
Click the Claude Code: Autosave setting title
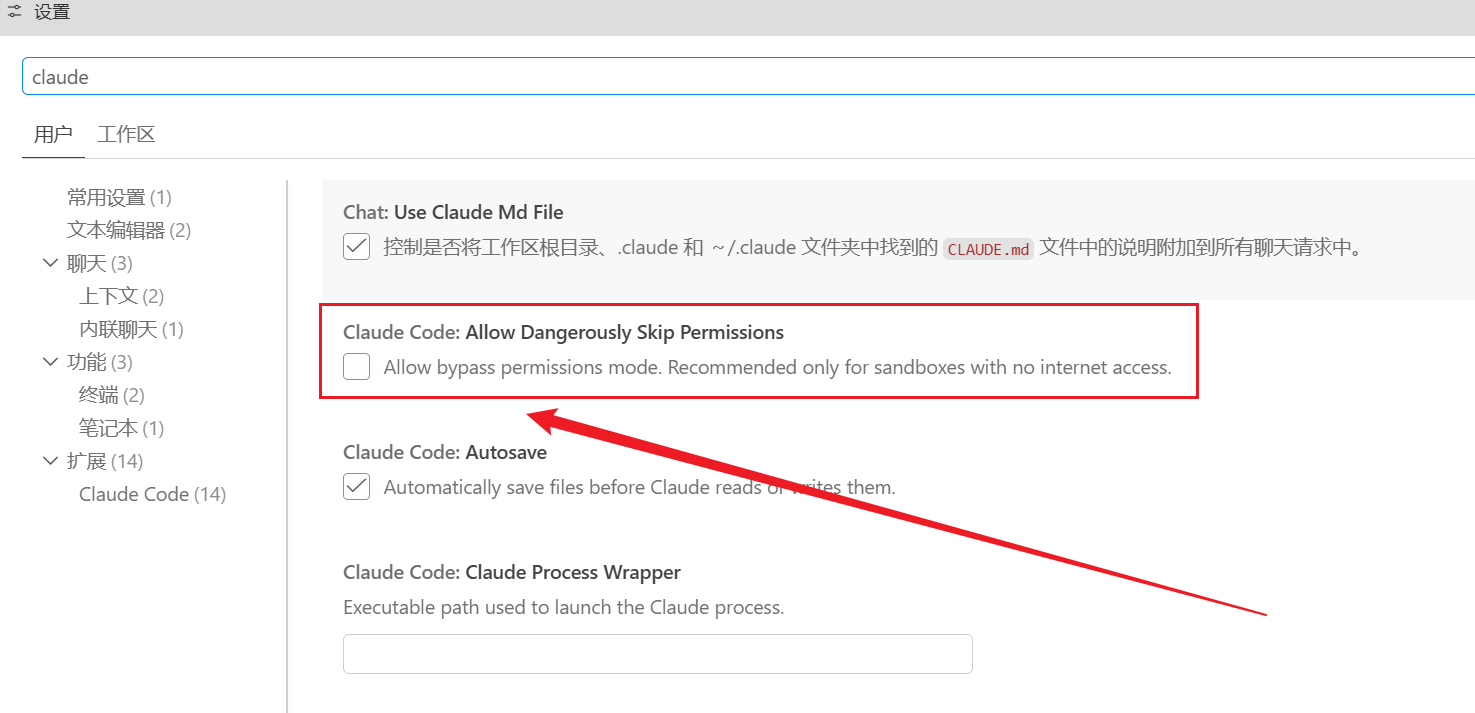(x=445, y=452)
